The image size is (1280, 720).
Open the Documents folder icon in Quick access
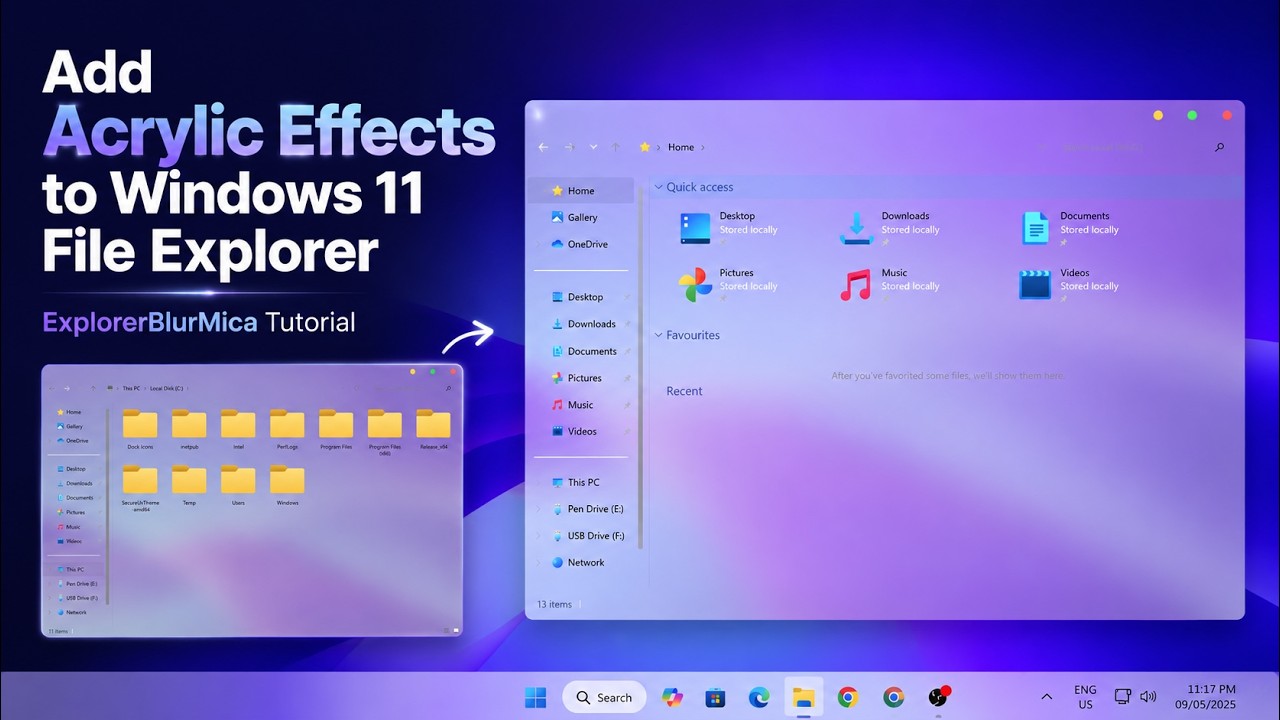click(x=1036, y=228)
